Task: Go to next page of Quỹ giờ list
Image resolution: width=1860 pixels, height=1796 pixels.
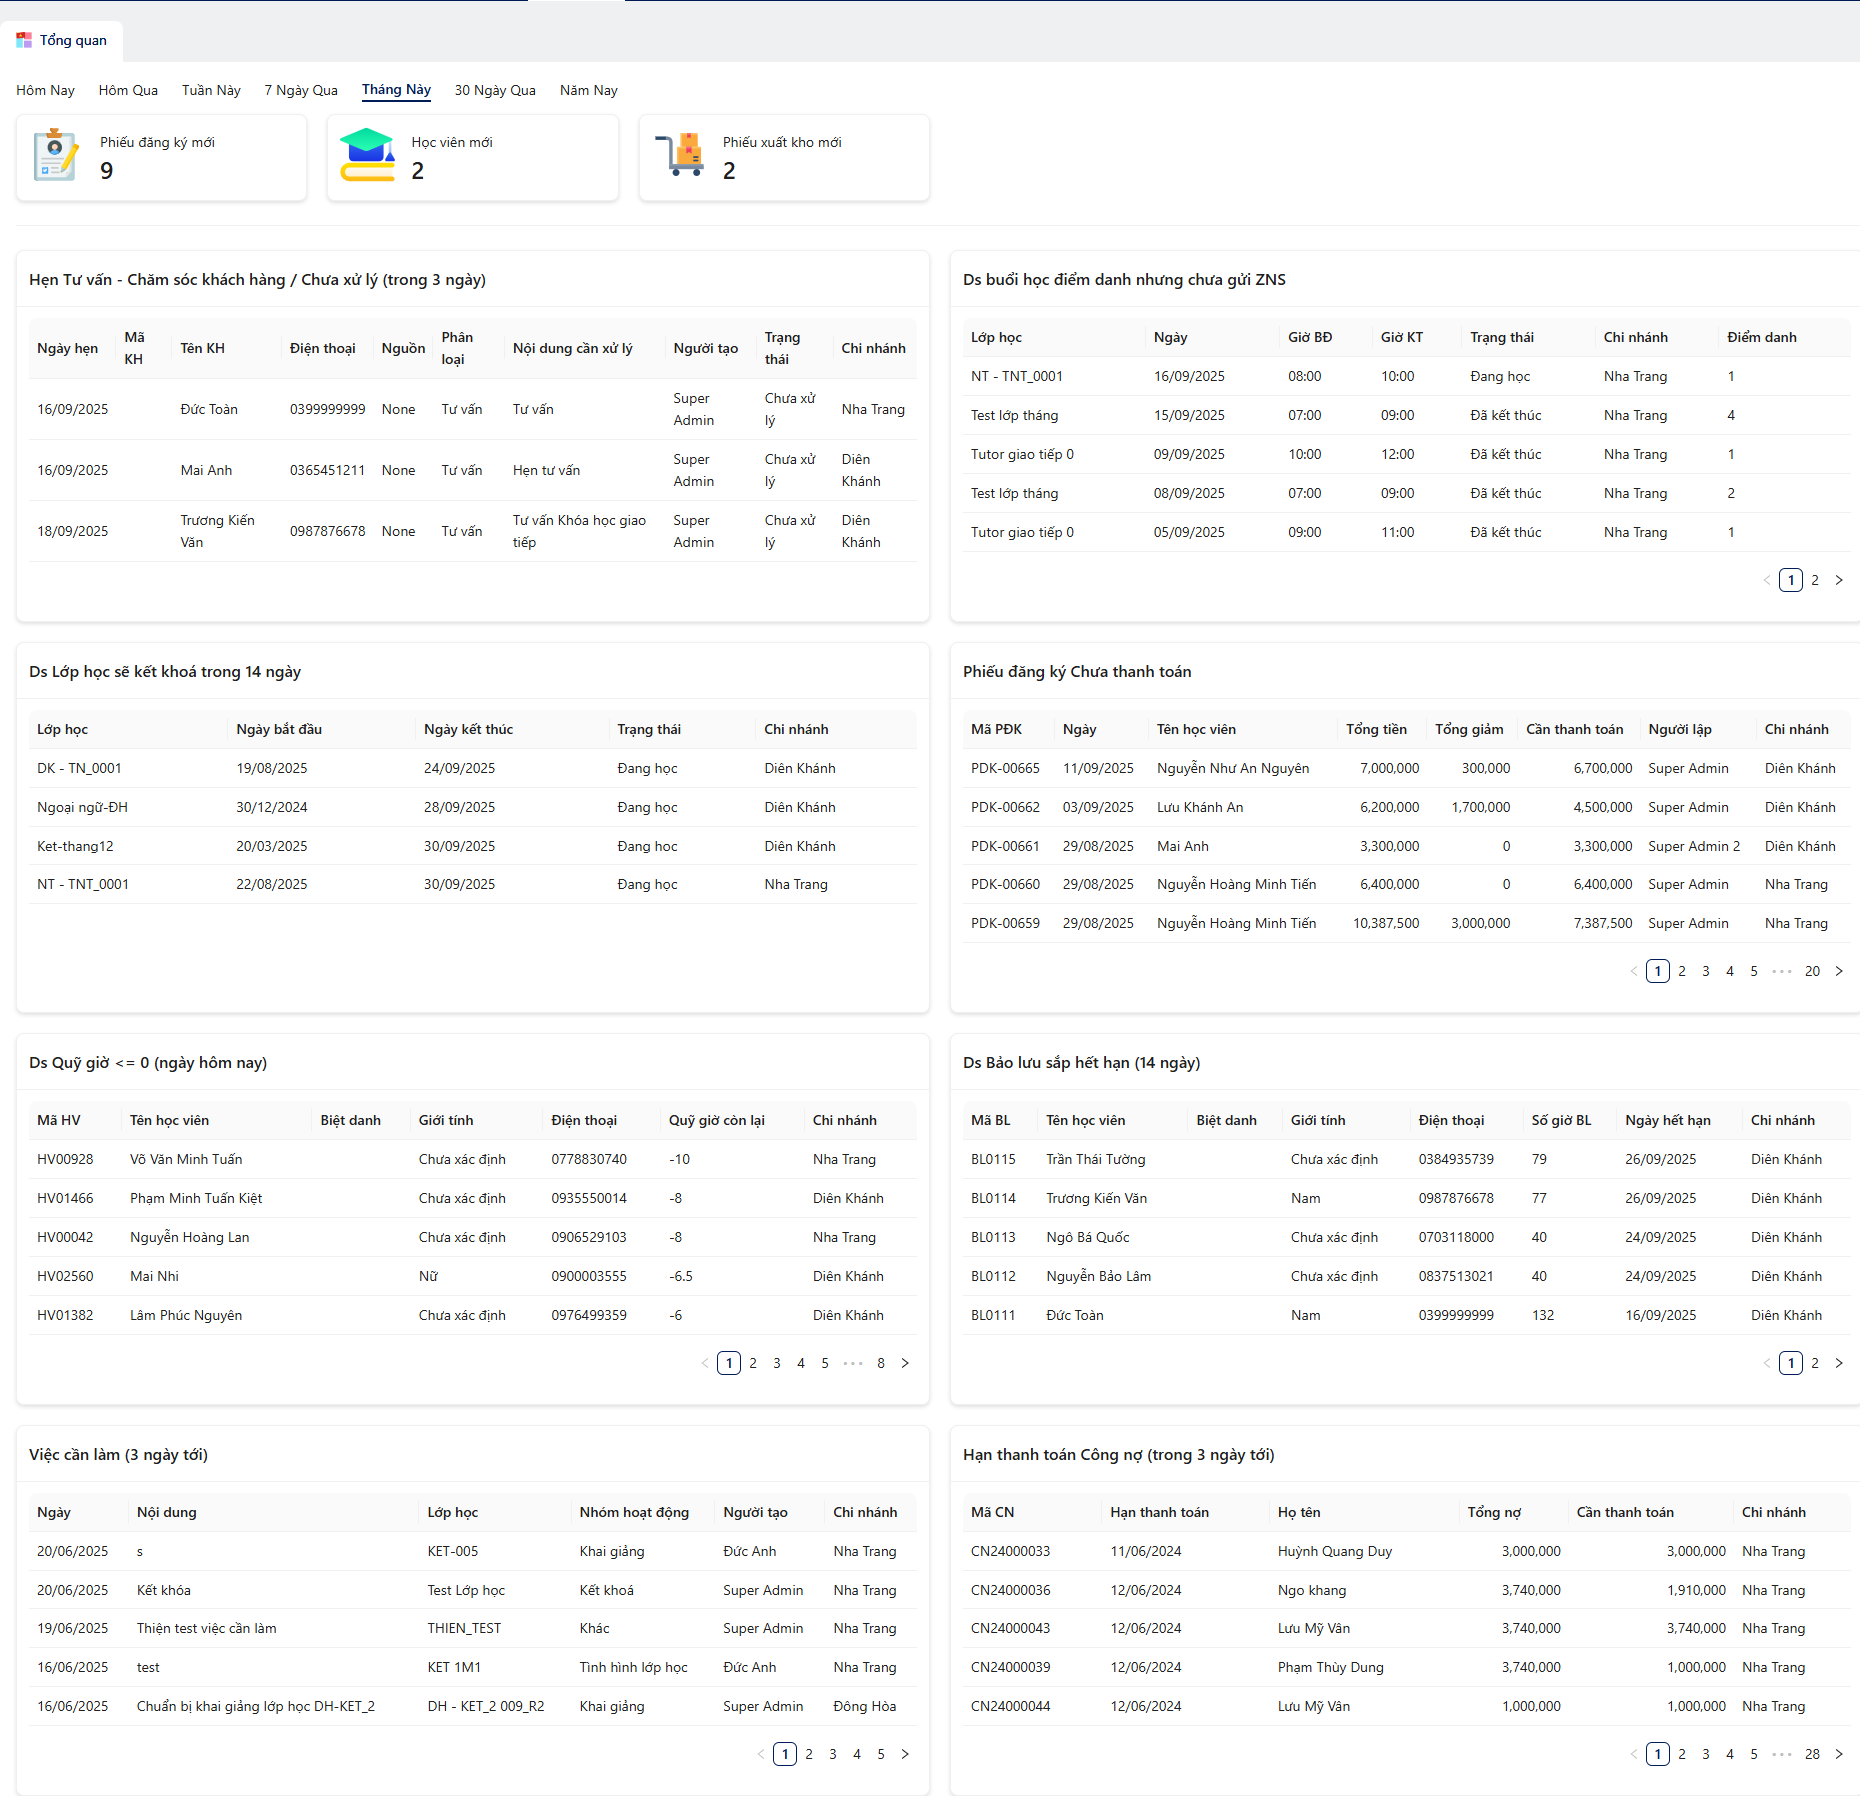Action: click(x=905, y=1363)
